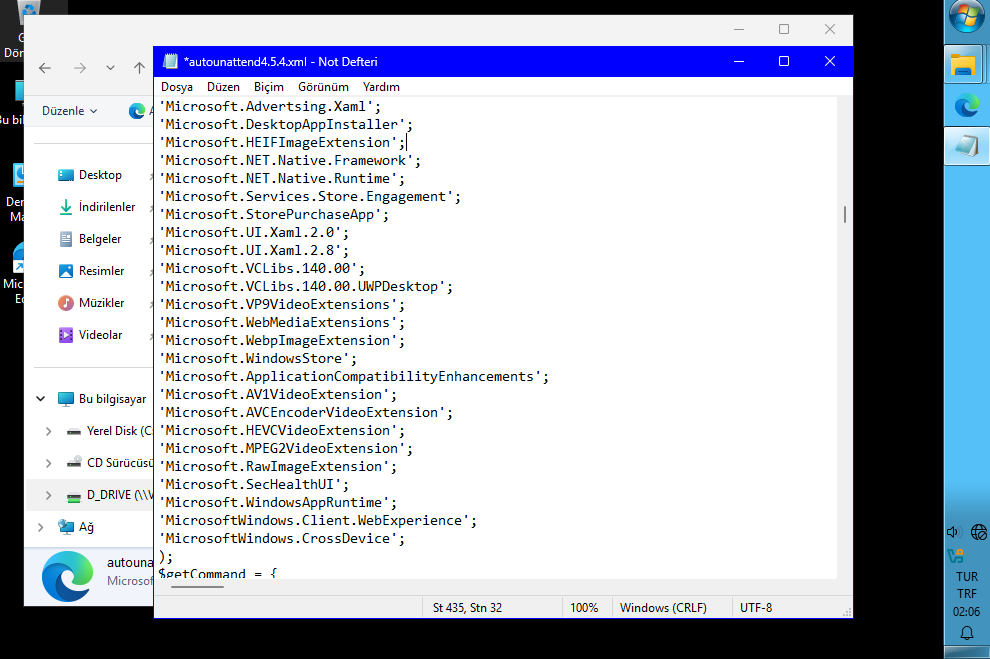Click the 'Microsoft.UI.Xaml.2.8' line
The height and width of the screenshot is (659, 990).
click(254, 251)
